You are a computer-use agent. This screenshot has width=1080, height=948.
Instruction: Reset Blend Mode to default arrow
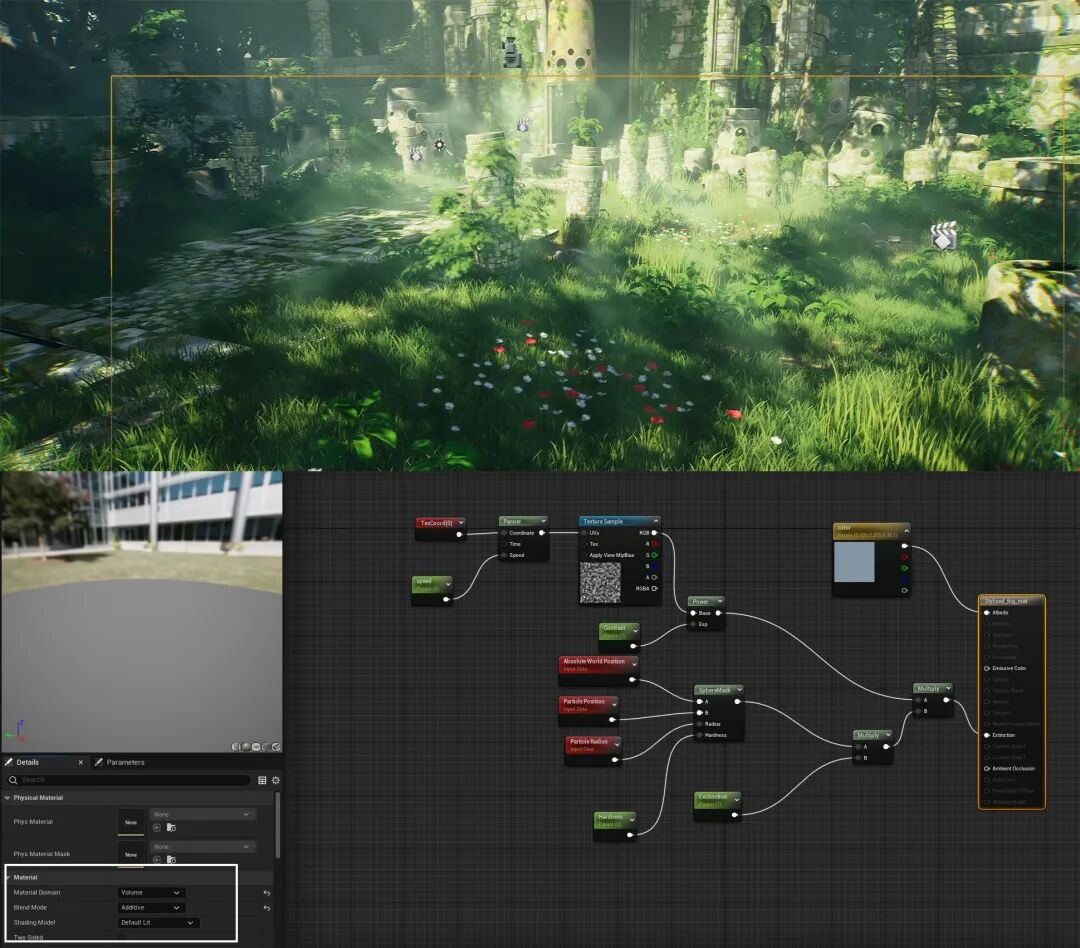[x=267, y=908]
